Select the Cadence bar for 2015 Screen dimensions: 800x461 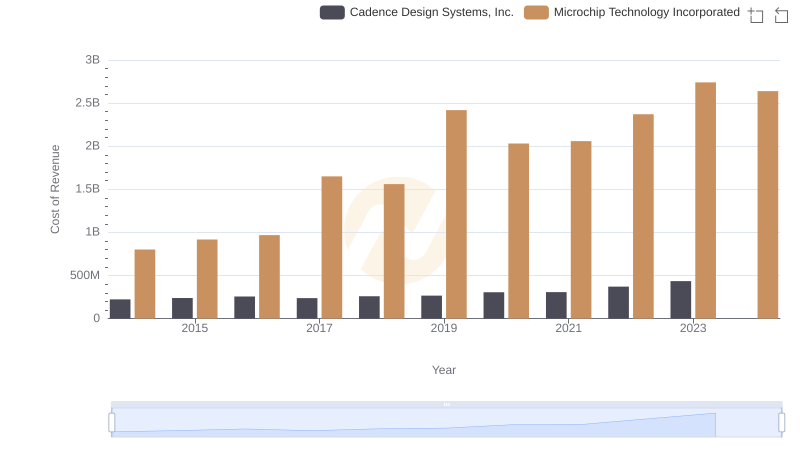pyautogui.click(x=182, y=308)
